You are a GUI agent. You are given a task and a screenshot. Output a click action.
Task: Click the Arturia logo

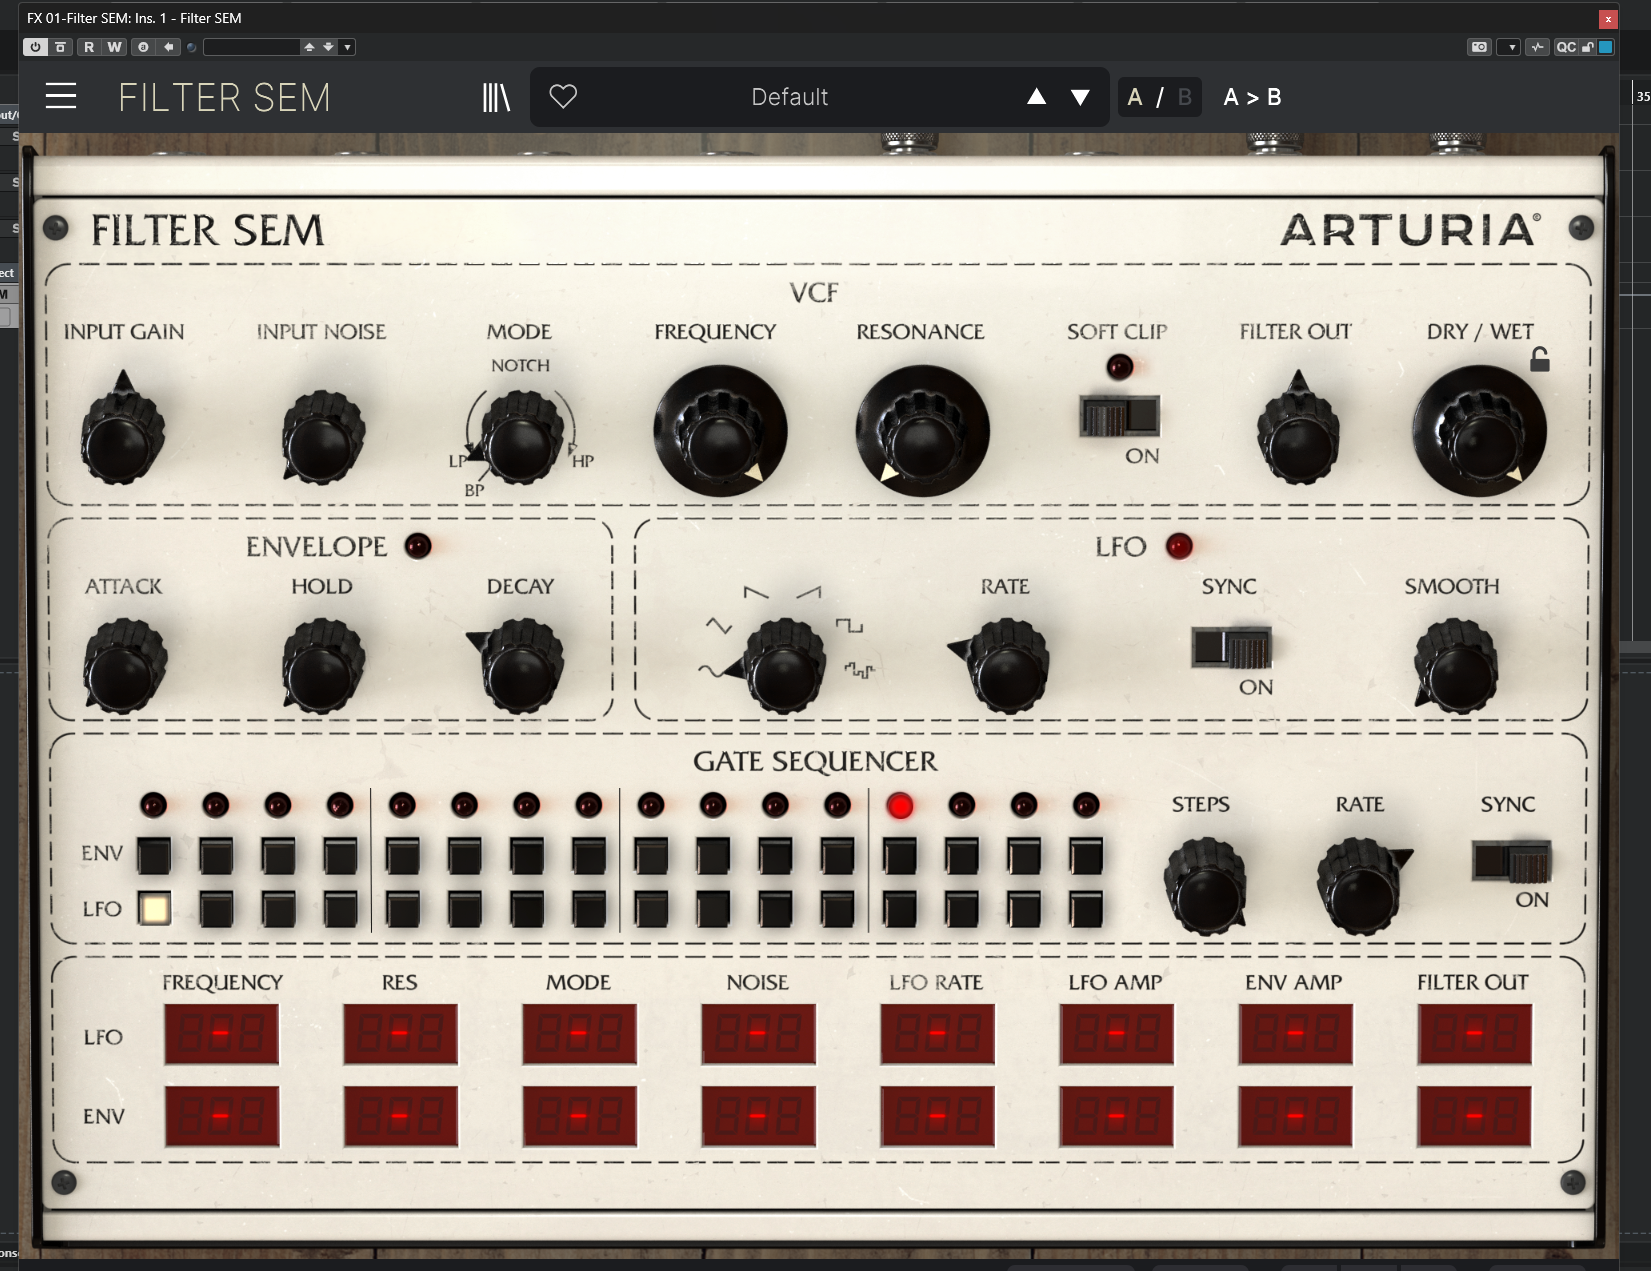tap(1410, 230)
